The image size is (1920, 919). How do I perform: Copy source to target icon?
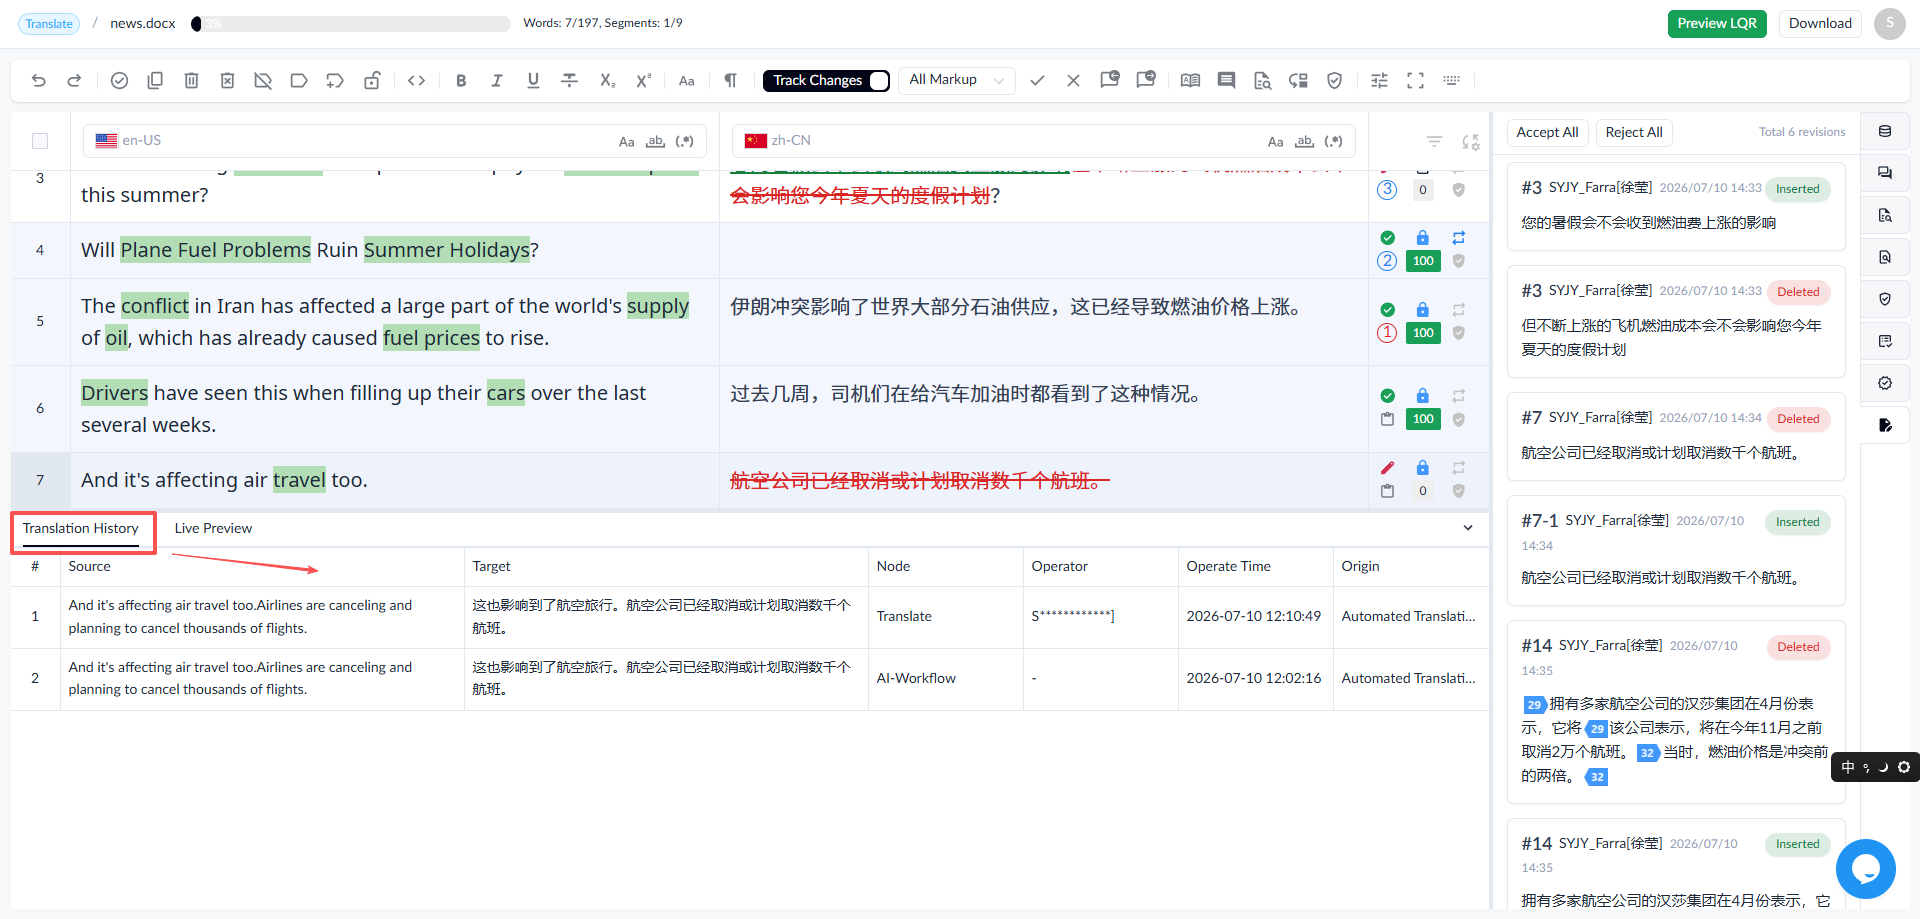(155, 81)
